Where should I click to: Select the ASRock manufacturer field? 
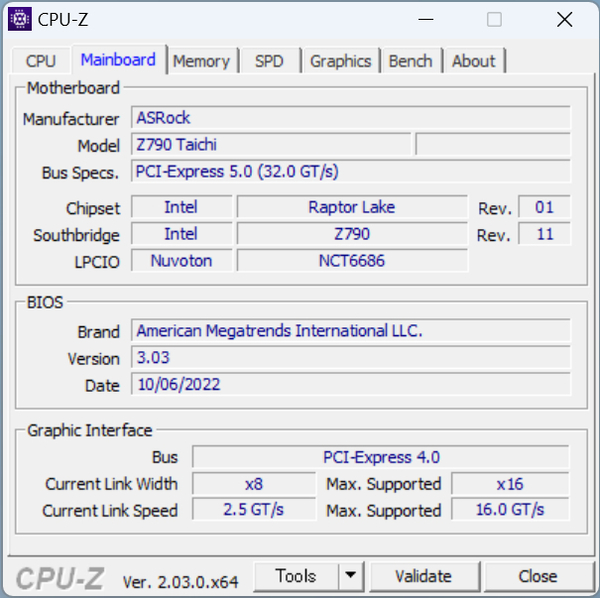point(351,117)
